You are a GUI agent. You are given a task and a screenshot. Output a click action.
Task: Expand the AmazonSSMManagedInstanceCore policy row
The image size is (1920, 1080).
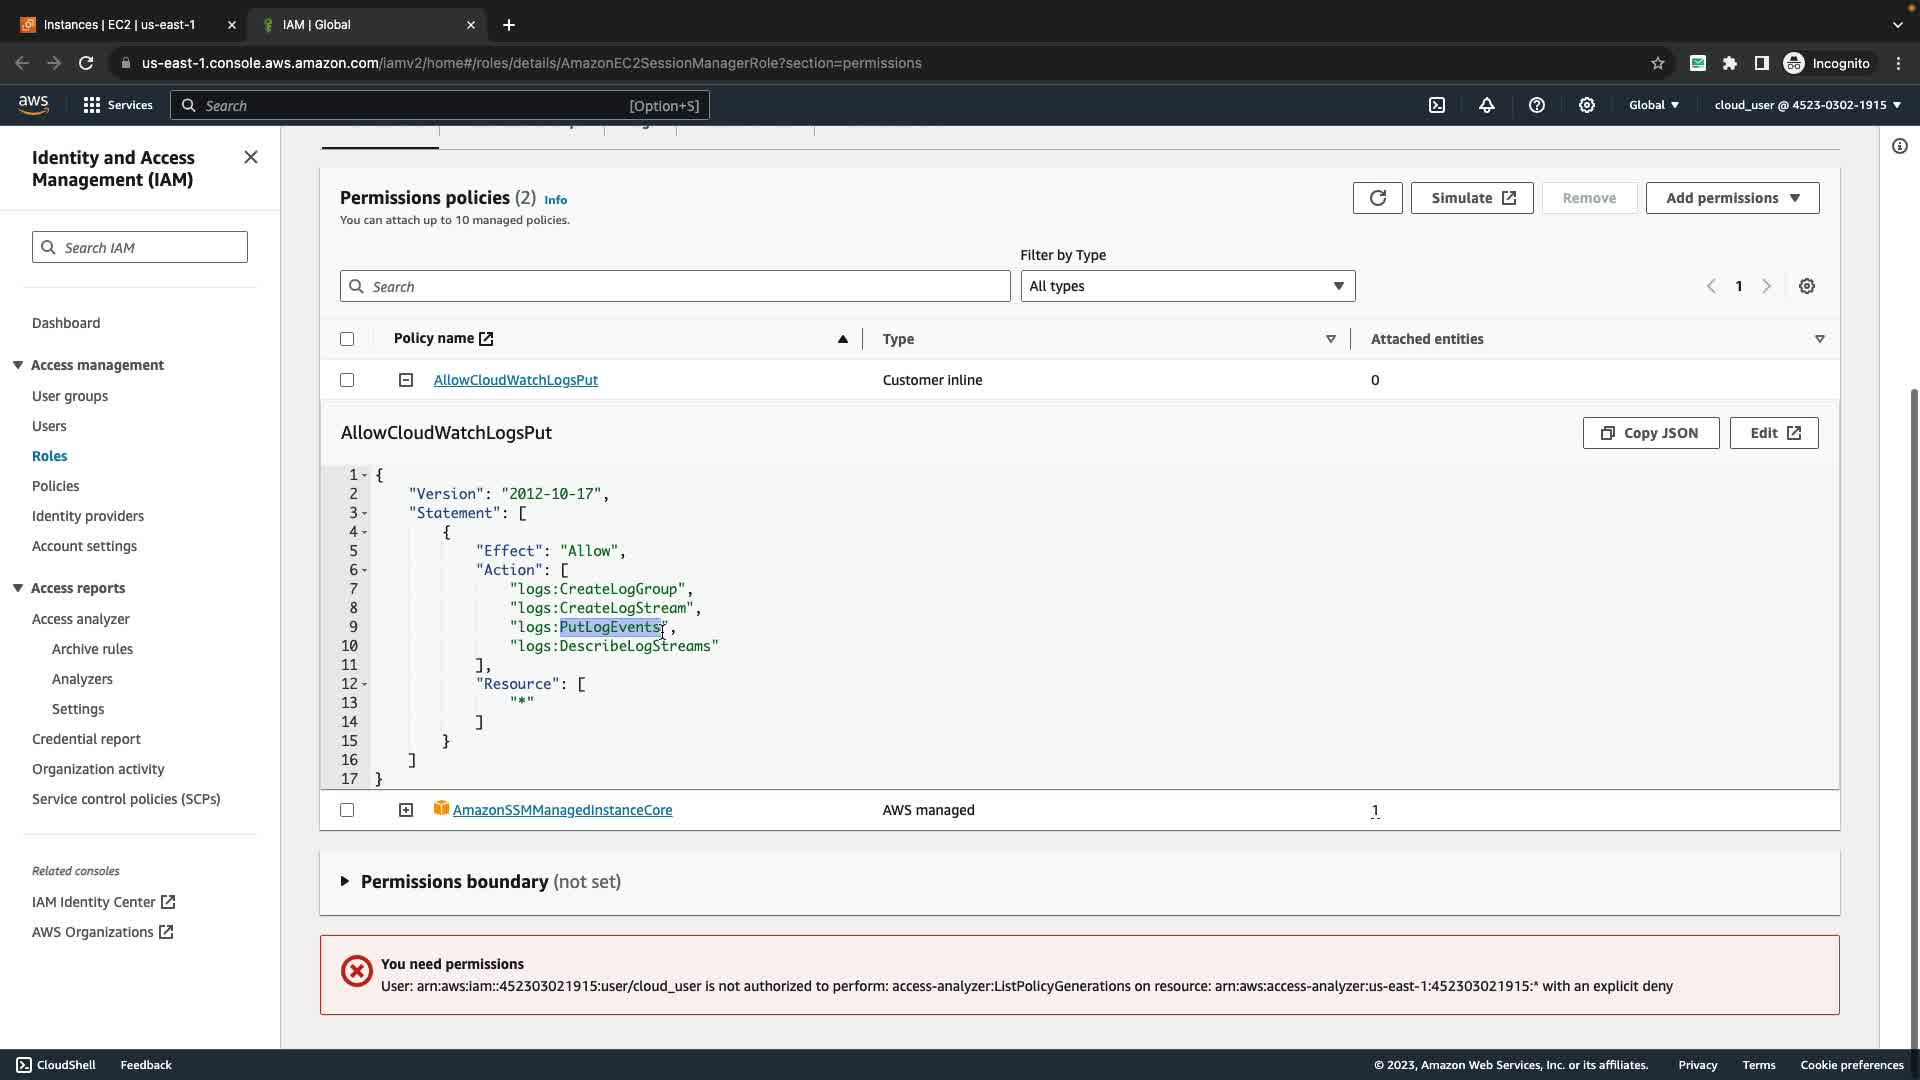click(x=406, y=810)
